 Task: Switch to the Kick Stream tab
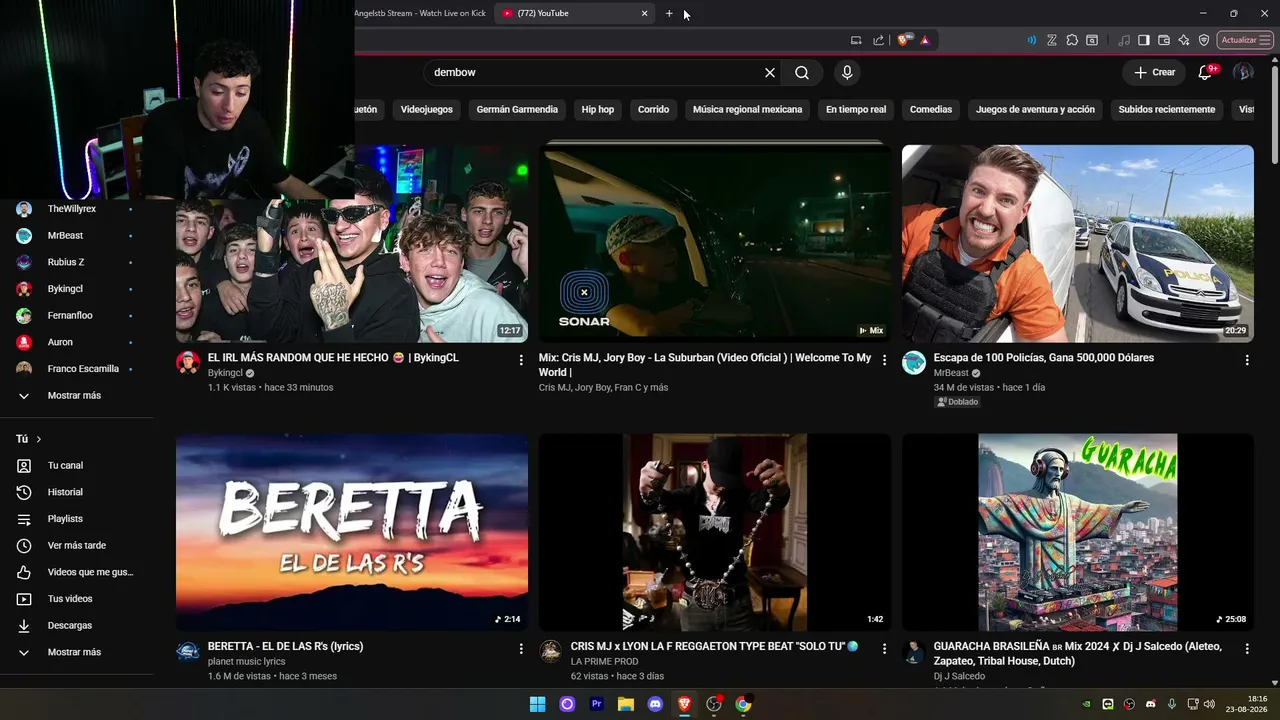tap(420, 13)
